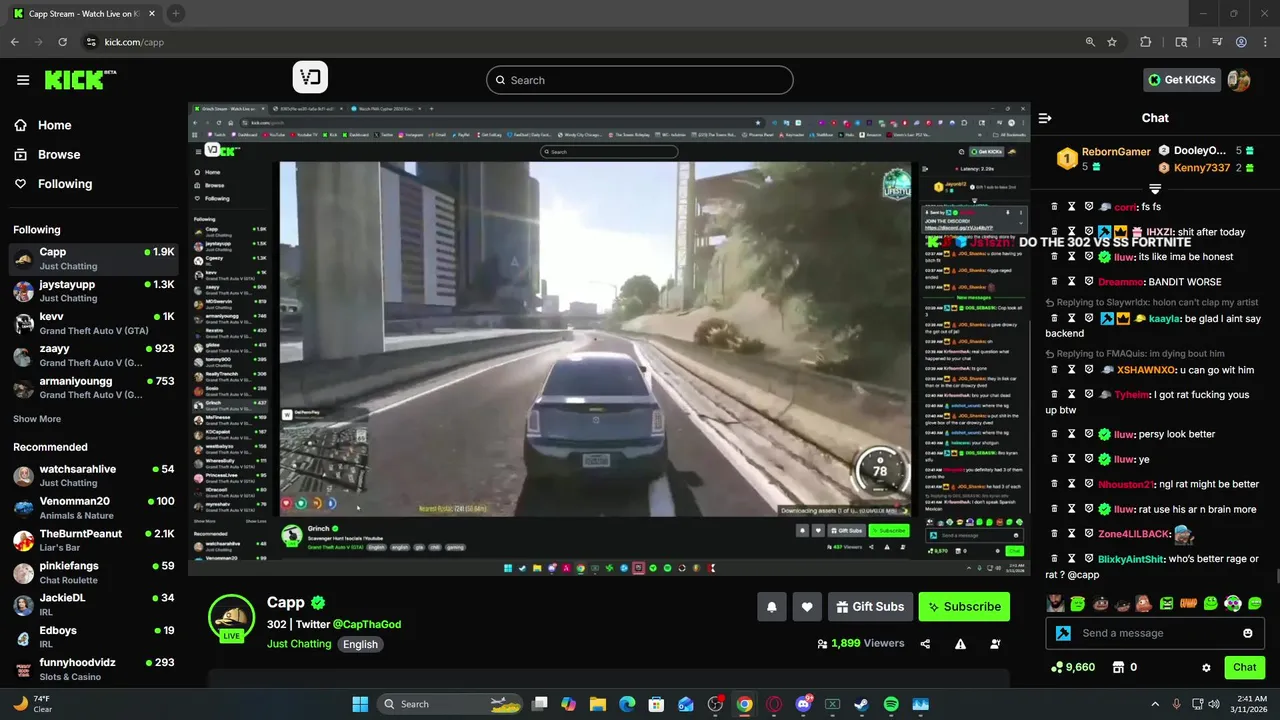Collapse the chat panel arrow icon
This screenshot has width=1280, height=720.
(1045, 118)
